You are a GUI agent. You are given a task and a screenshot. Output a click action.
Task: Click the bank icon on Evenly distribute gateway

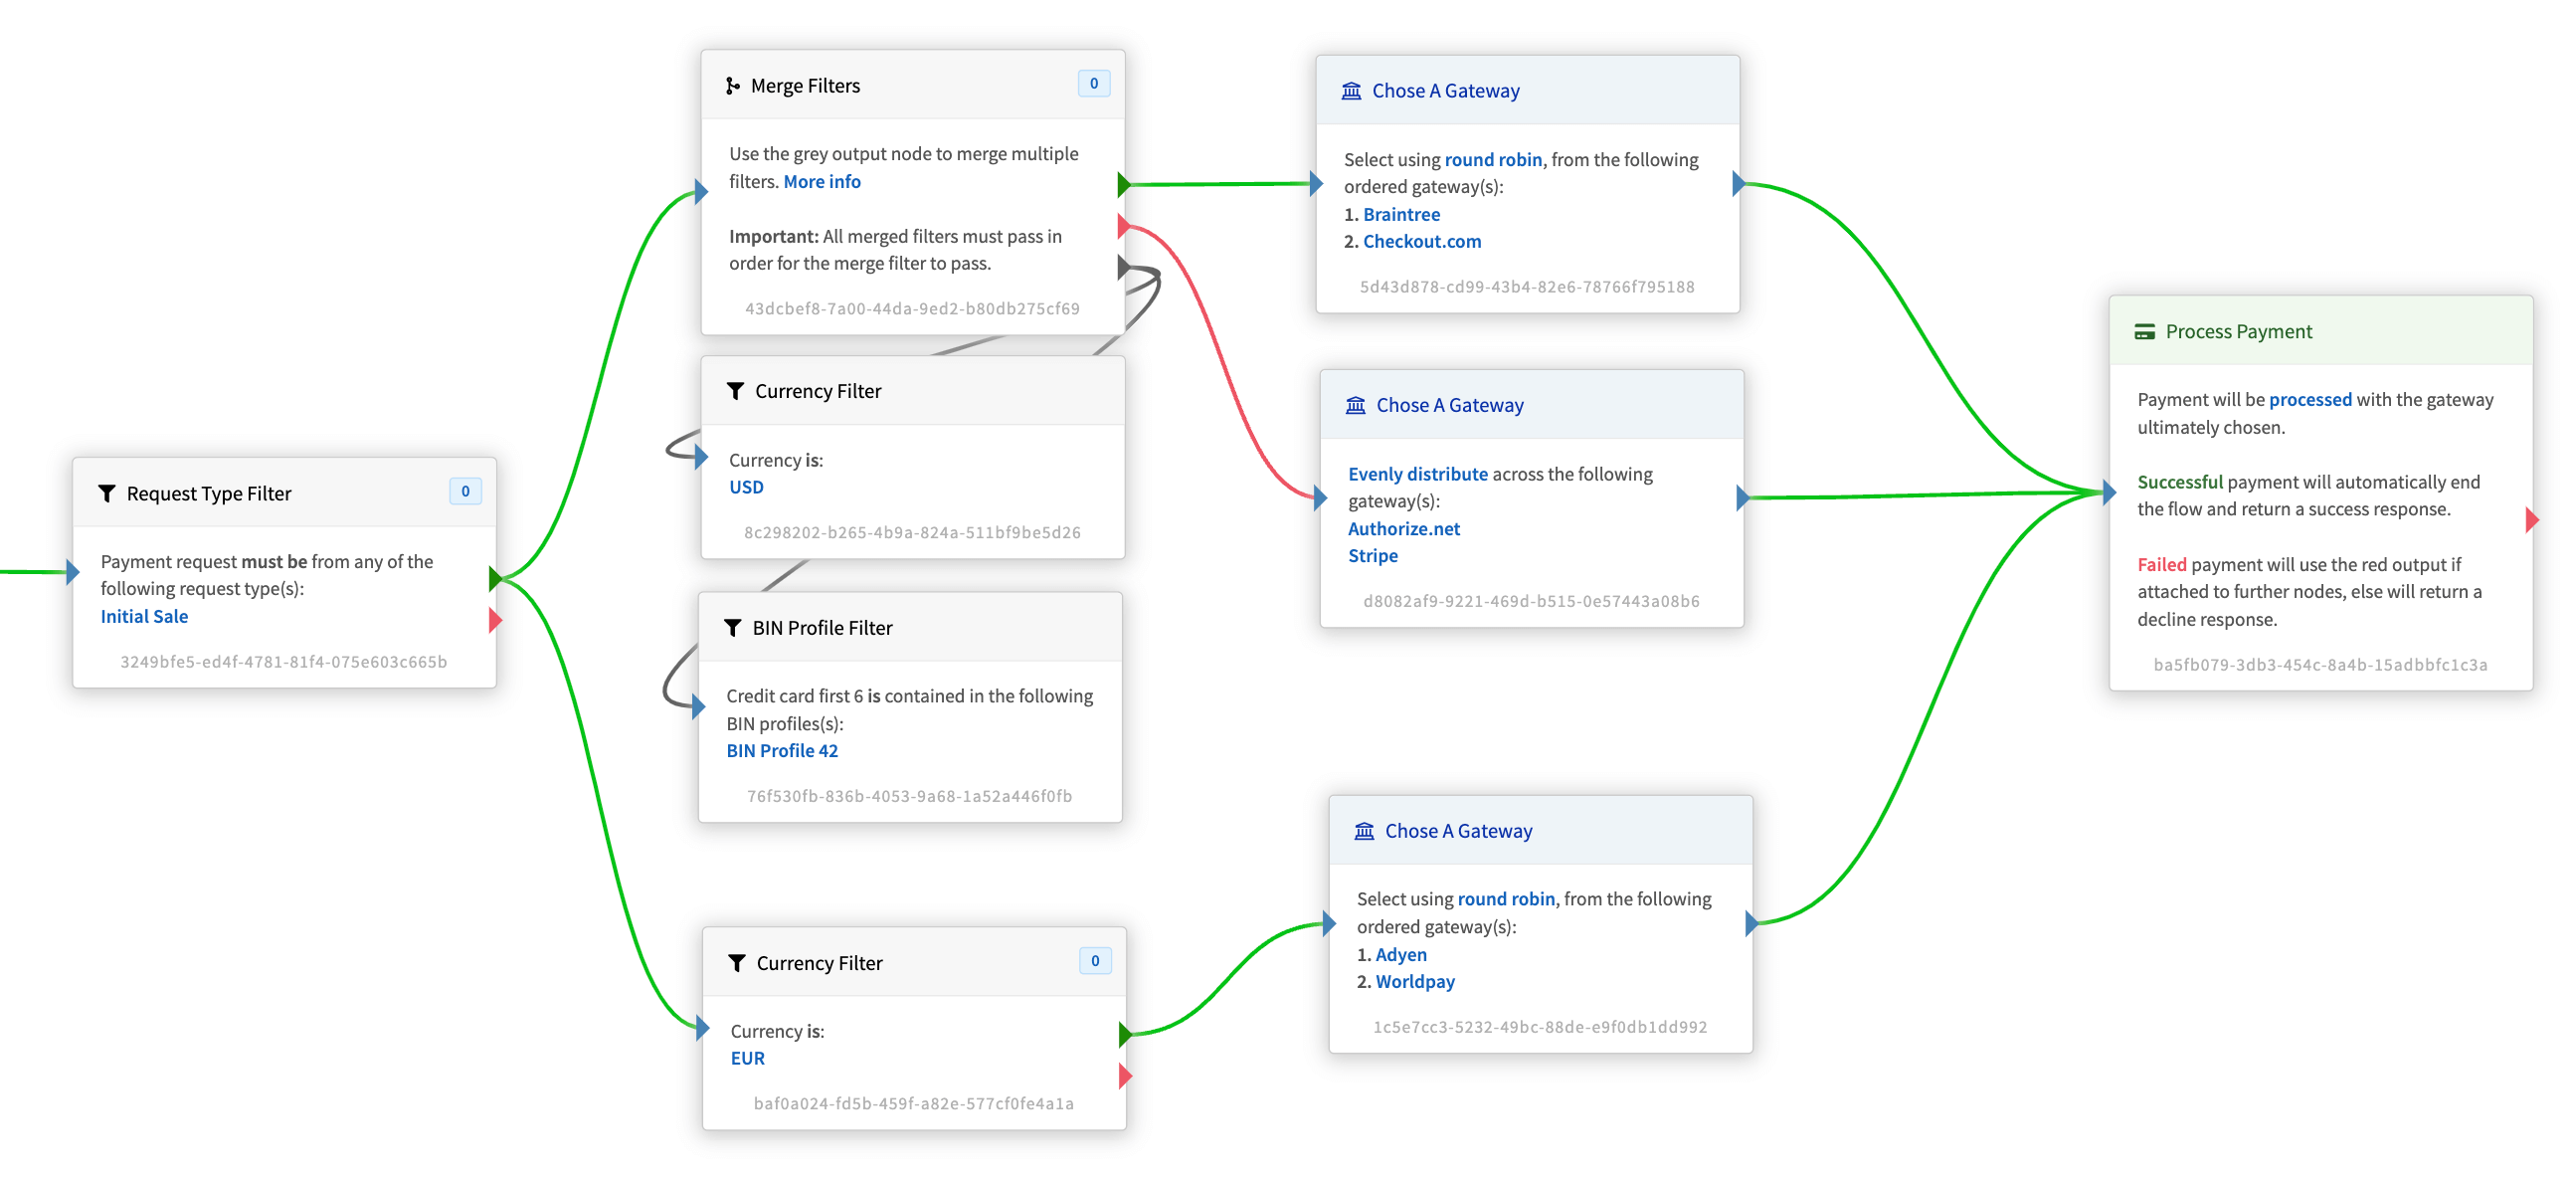(1355, 404)
